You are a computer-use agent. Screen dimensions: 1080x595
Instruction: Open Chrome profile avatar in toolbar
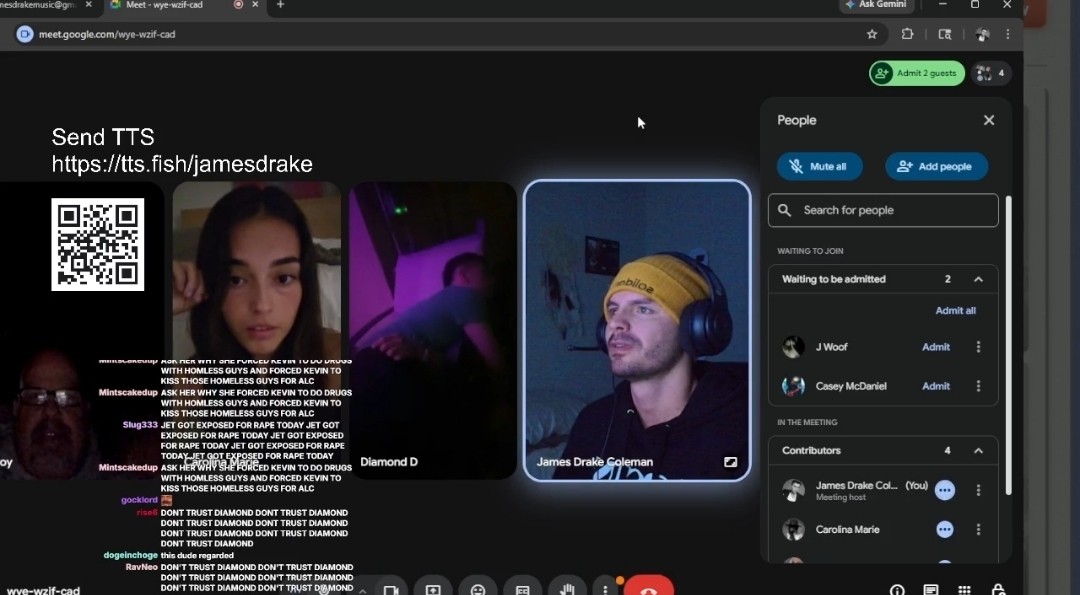coord(982,34)
